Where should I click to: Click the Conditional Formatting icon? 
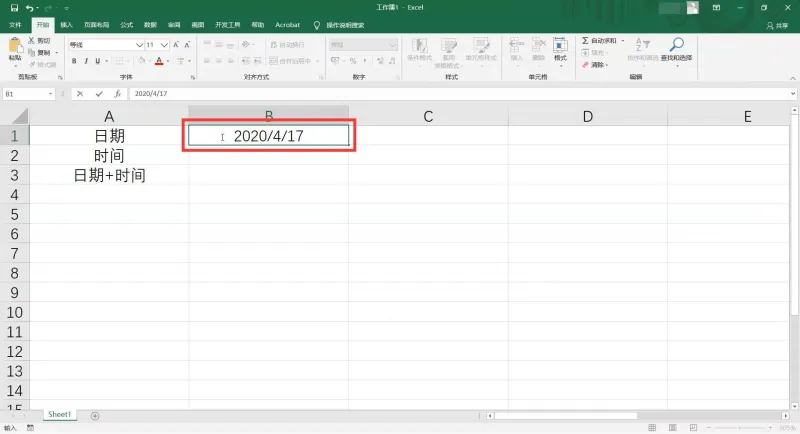(x=419, y=45)
